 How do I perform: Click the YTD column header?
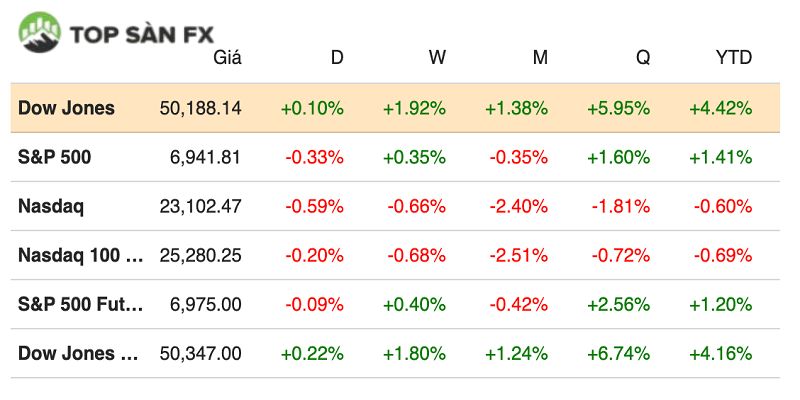click(x=733, y=58)
